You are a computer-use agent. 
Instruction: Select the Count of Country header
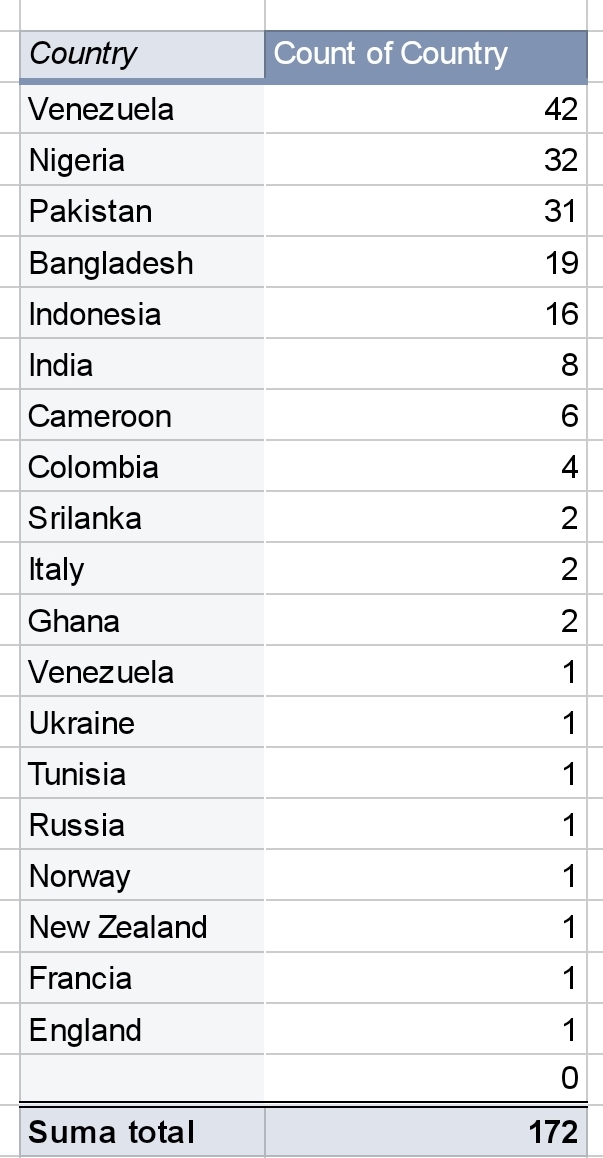tap(426, 55)
